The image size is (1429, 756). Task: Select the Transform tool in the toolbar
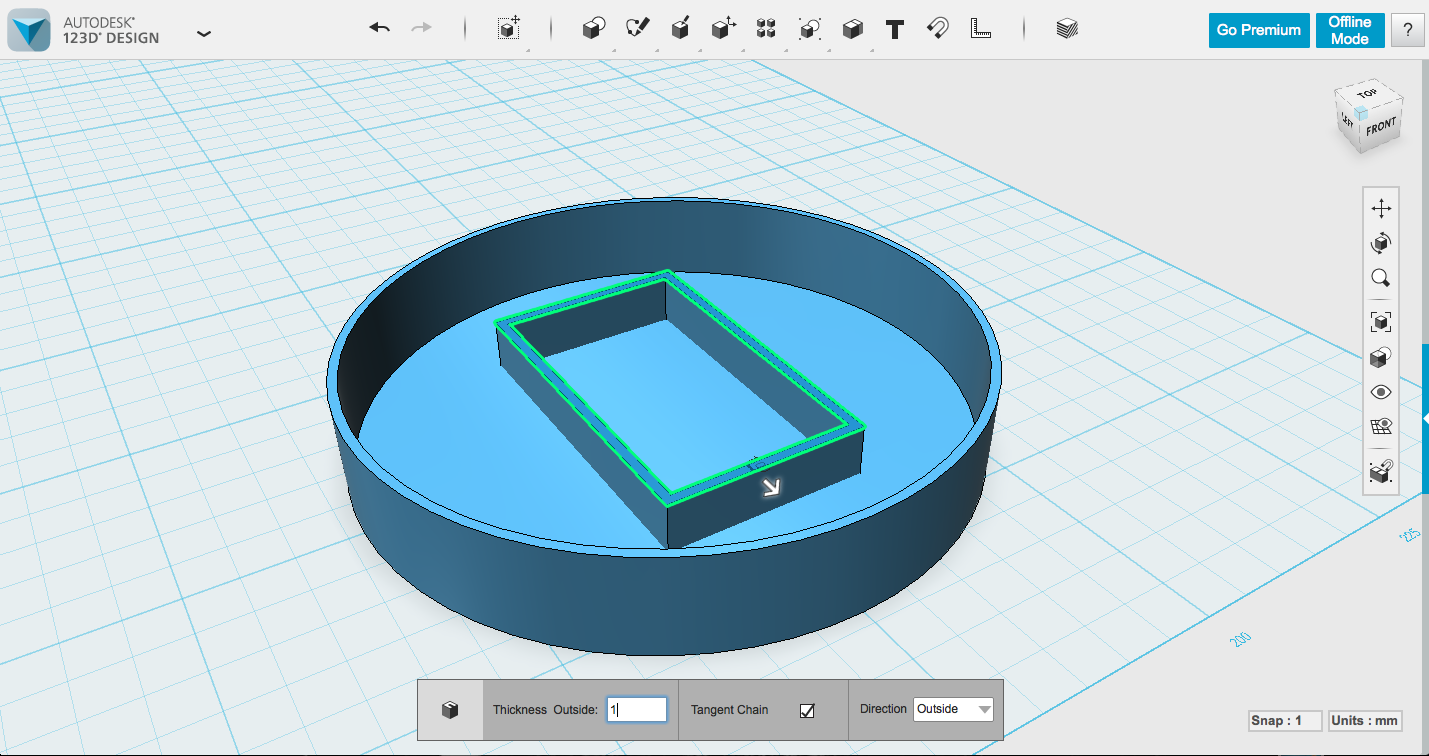point(508,28)
